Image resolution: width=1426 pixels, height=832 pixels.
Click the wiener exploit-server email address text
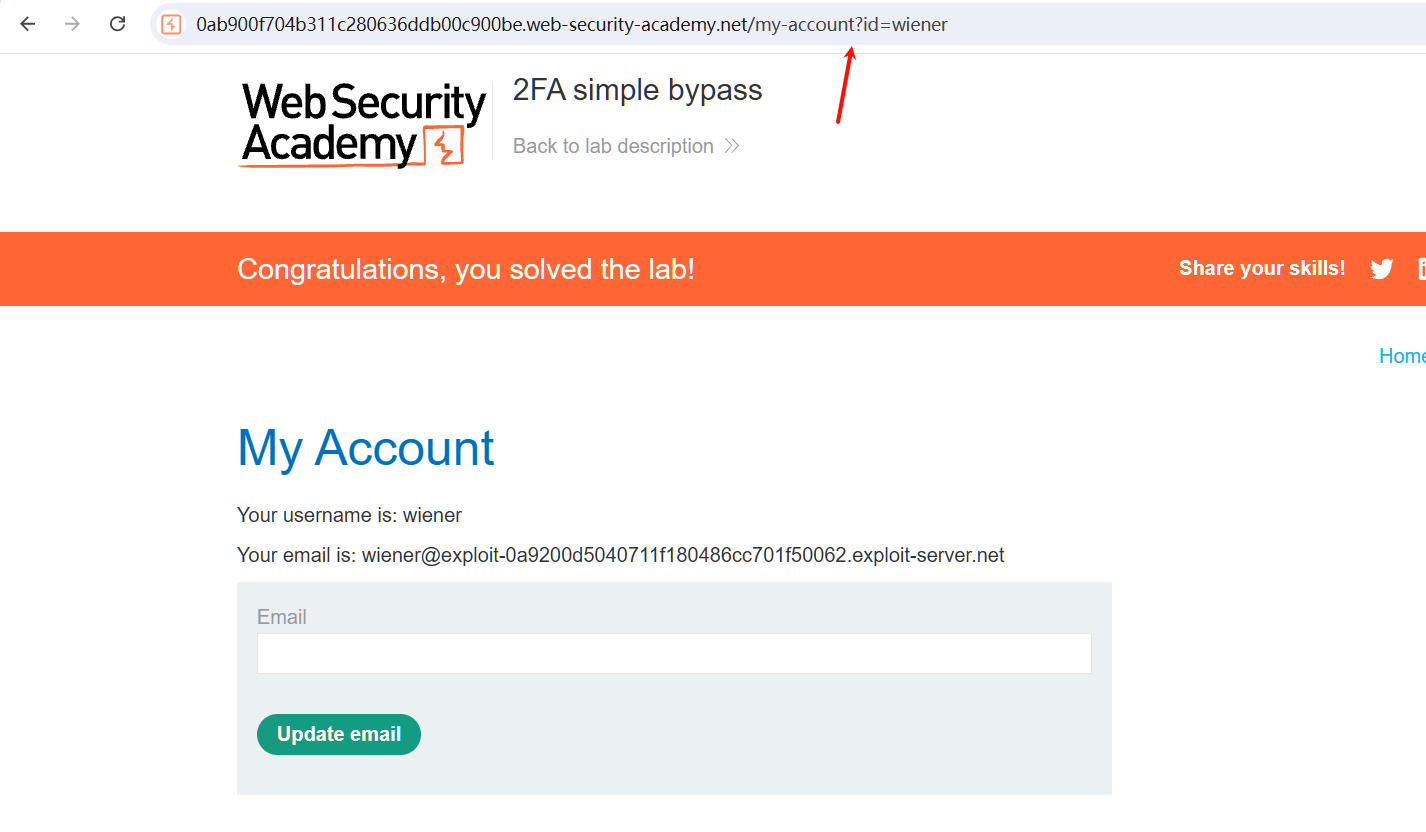point(682,555)
